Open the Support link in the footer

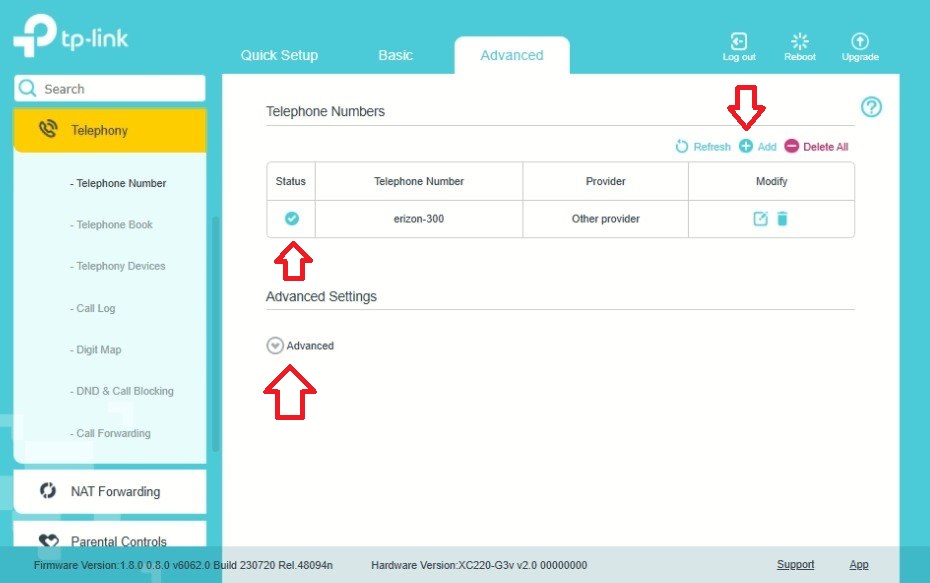[x=795, y=565]
